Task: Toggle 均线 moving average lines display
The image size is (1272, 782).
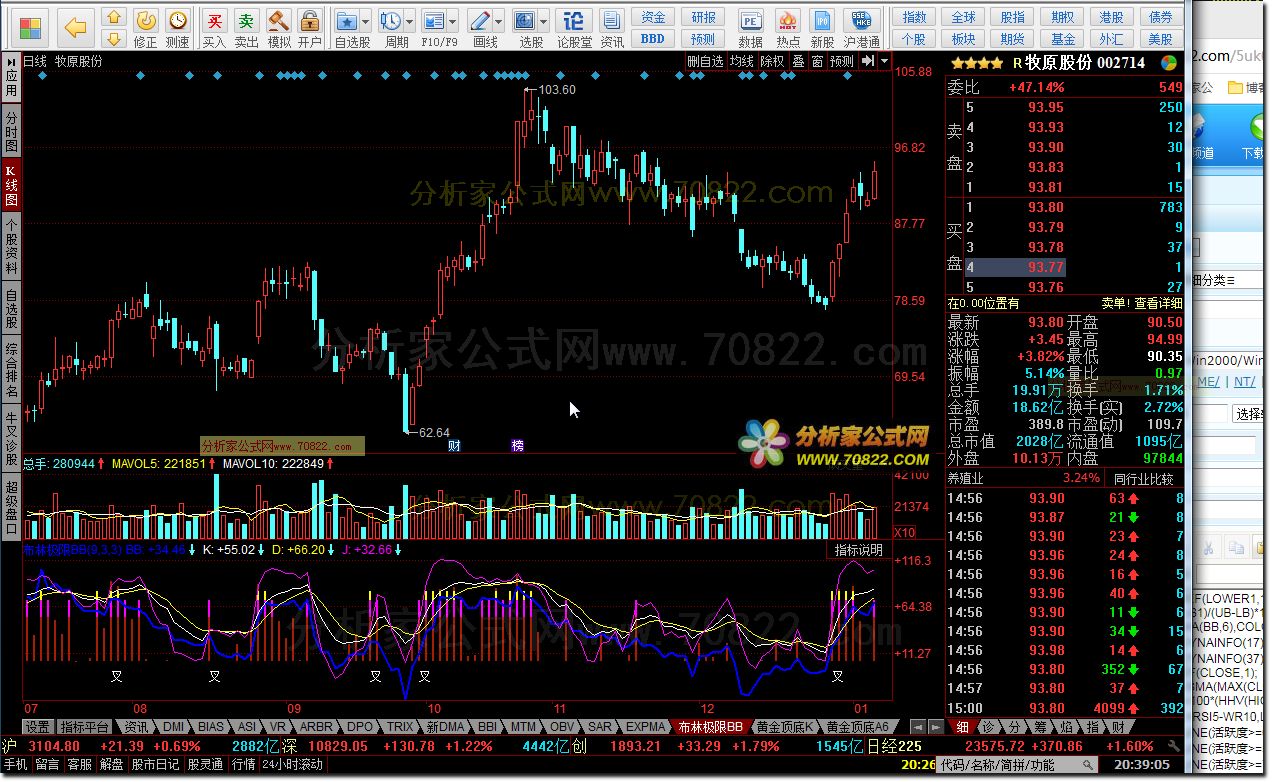Action: coord(741,61)
